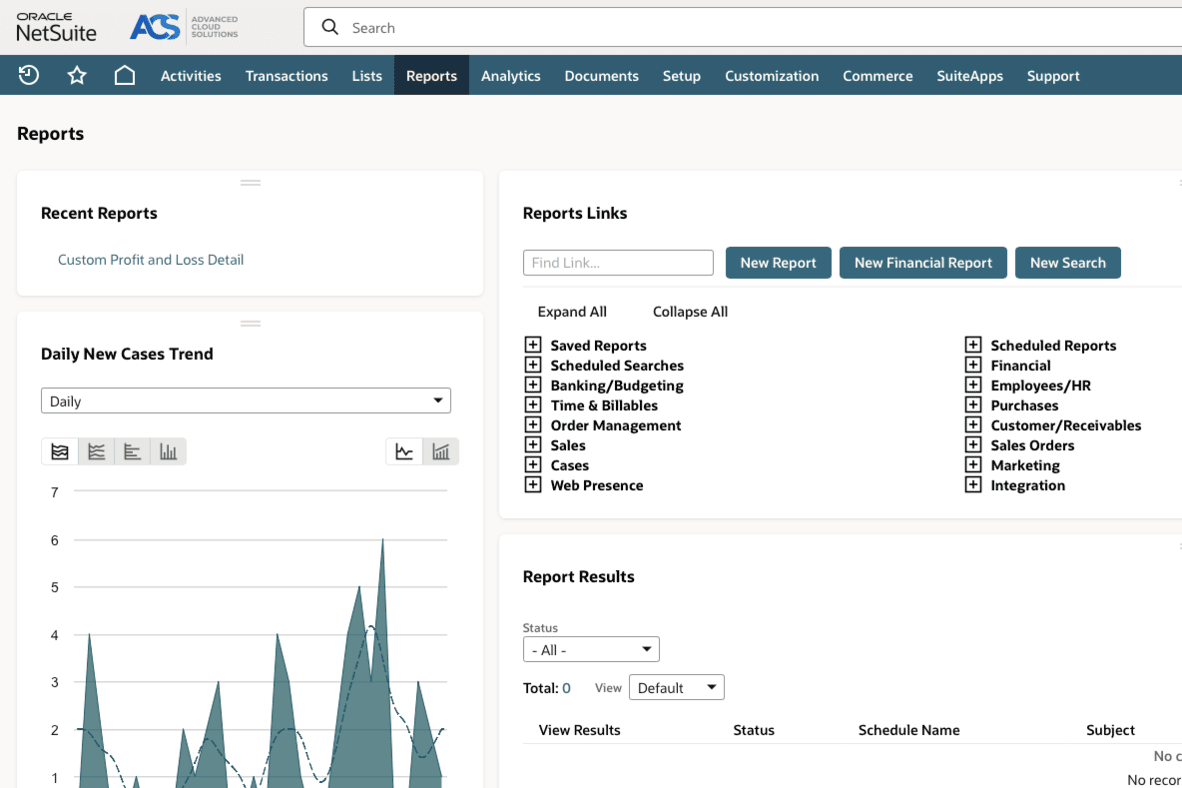Viewport: 1182px width, 788px height.
Task: Click the New Financial Report button
Action: click(x=923, y=262)
